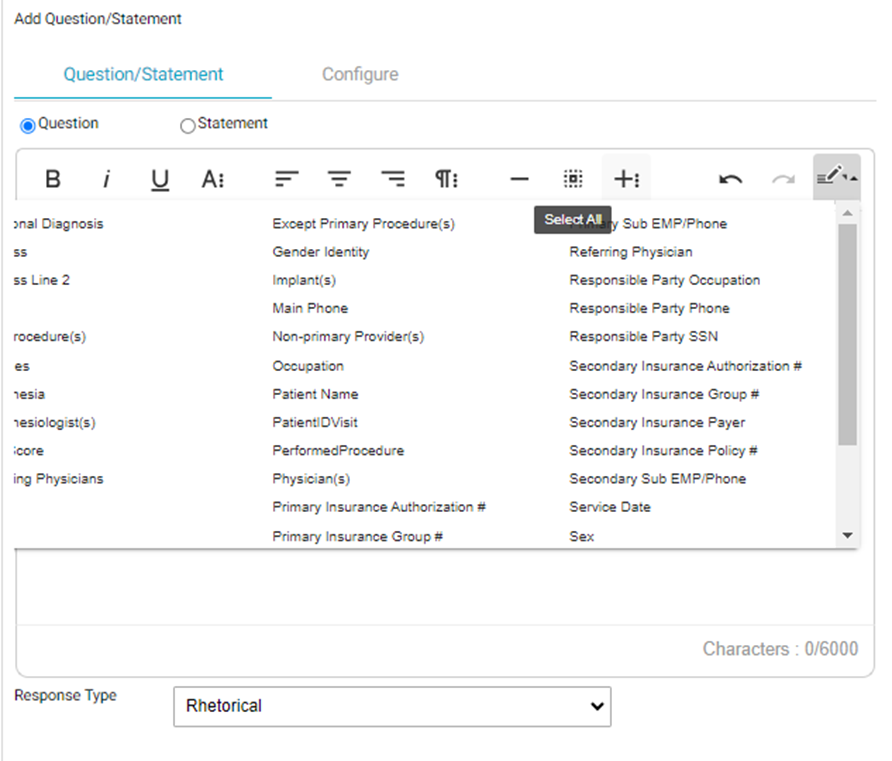This screenshot has height=761, width=892.
Task: Open the font size options dropdown
Action: pos(213,179)
